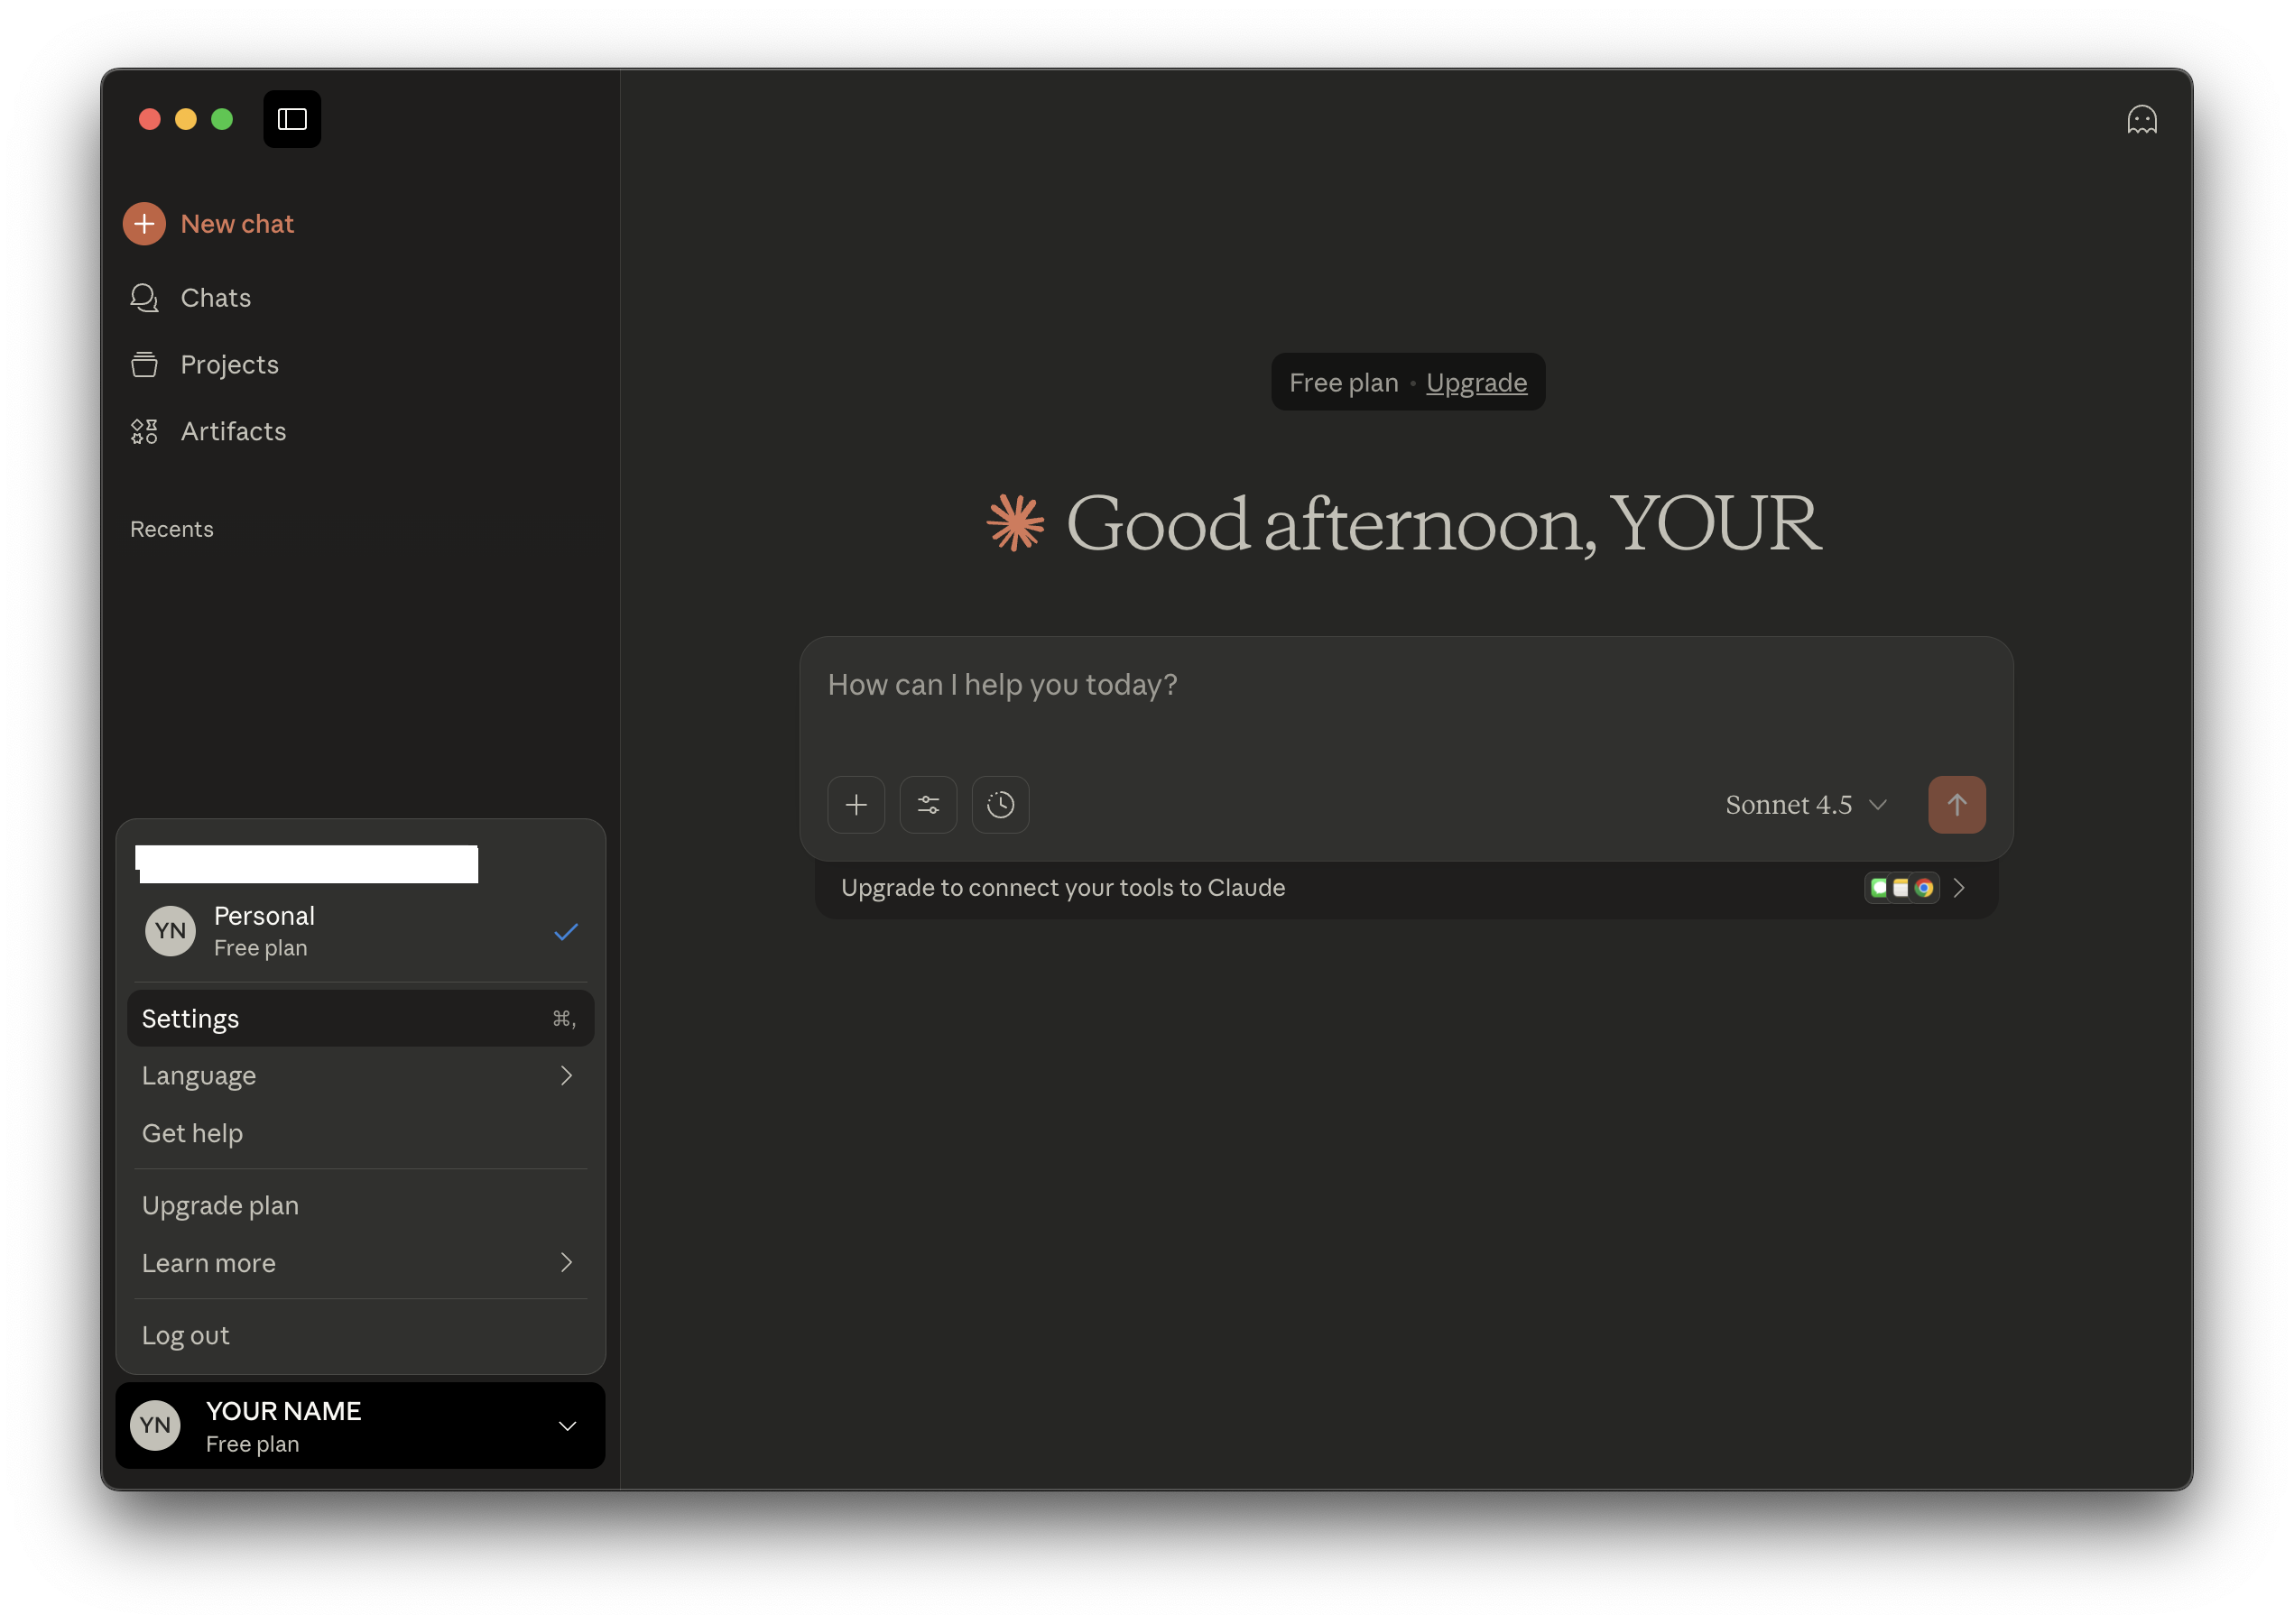The width and height of the screenshot is (2294, 1624).
Task: Open the attachment plus icon in the chat input
Action: (x=856, y=804)
